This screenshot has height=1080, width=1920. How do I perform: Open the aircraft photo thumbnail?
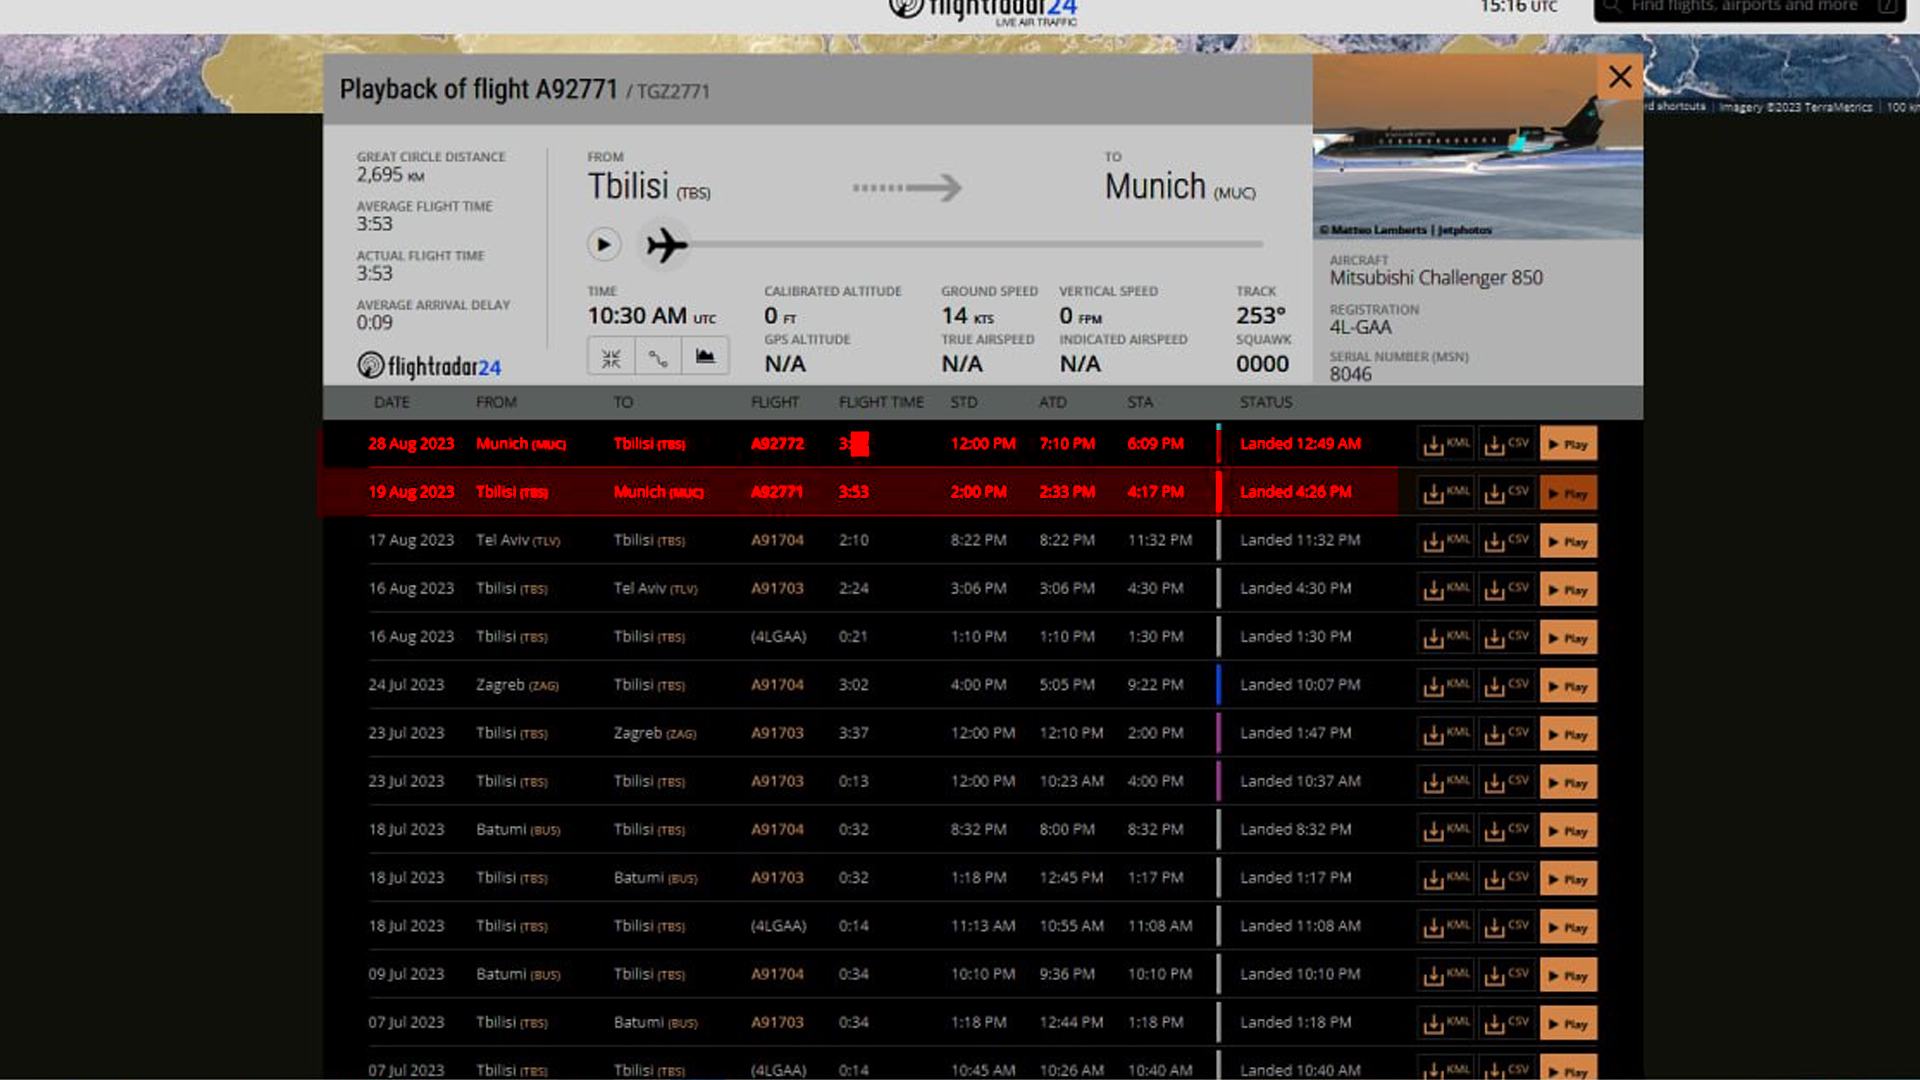pos(1477,147)
